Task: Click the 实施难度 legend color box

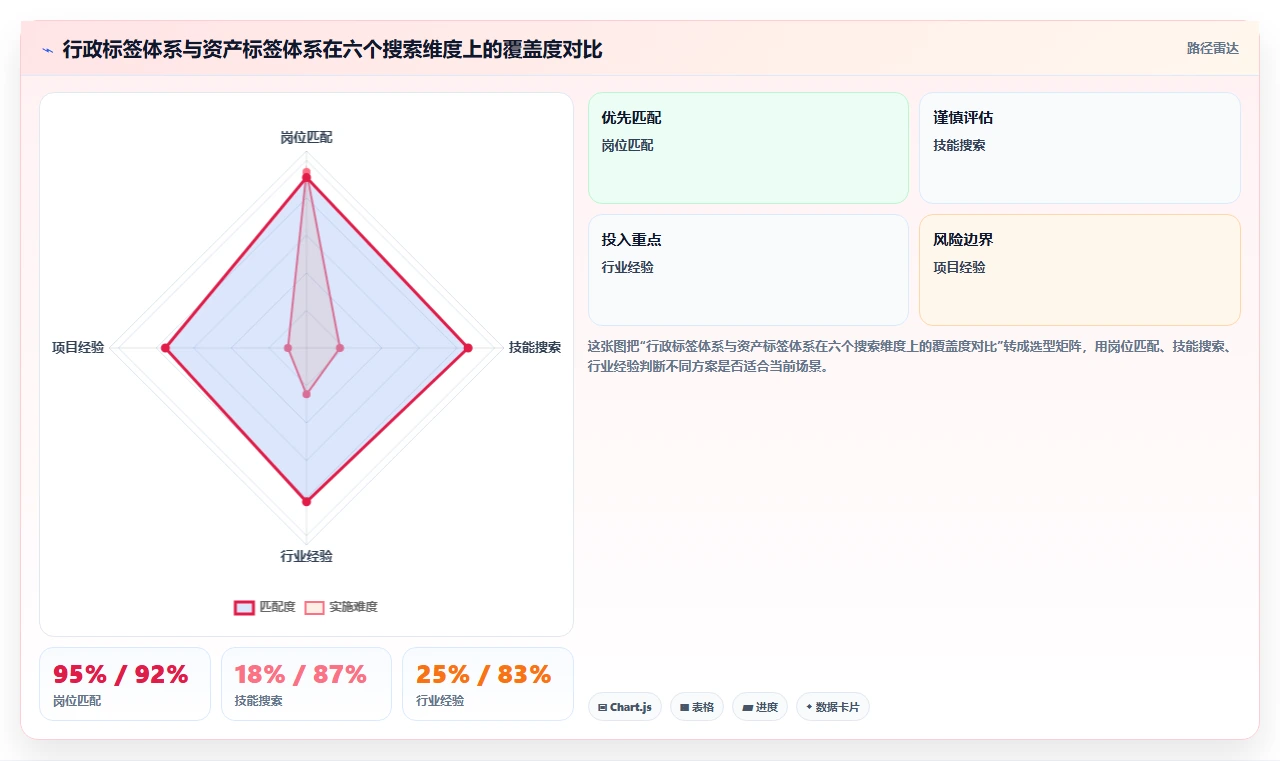Action: point(315,607)
